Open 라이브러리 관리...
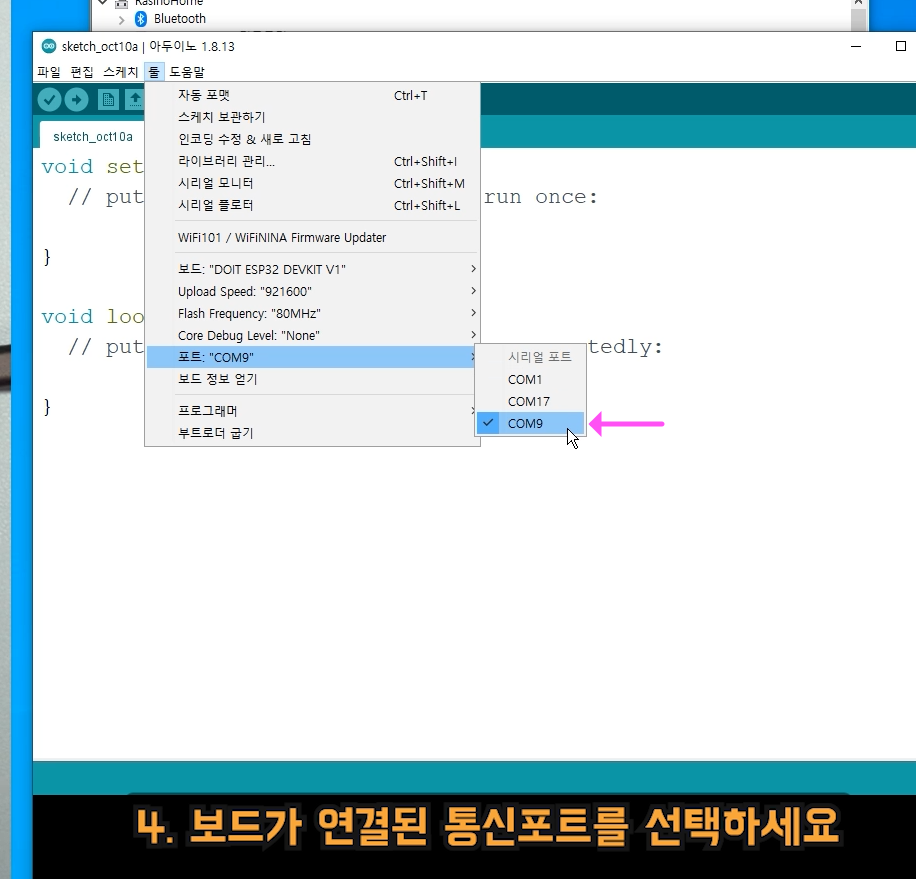 (x=313, y=161)
